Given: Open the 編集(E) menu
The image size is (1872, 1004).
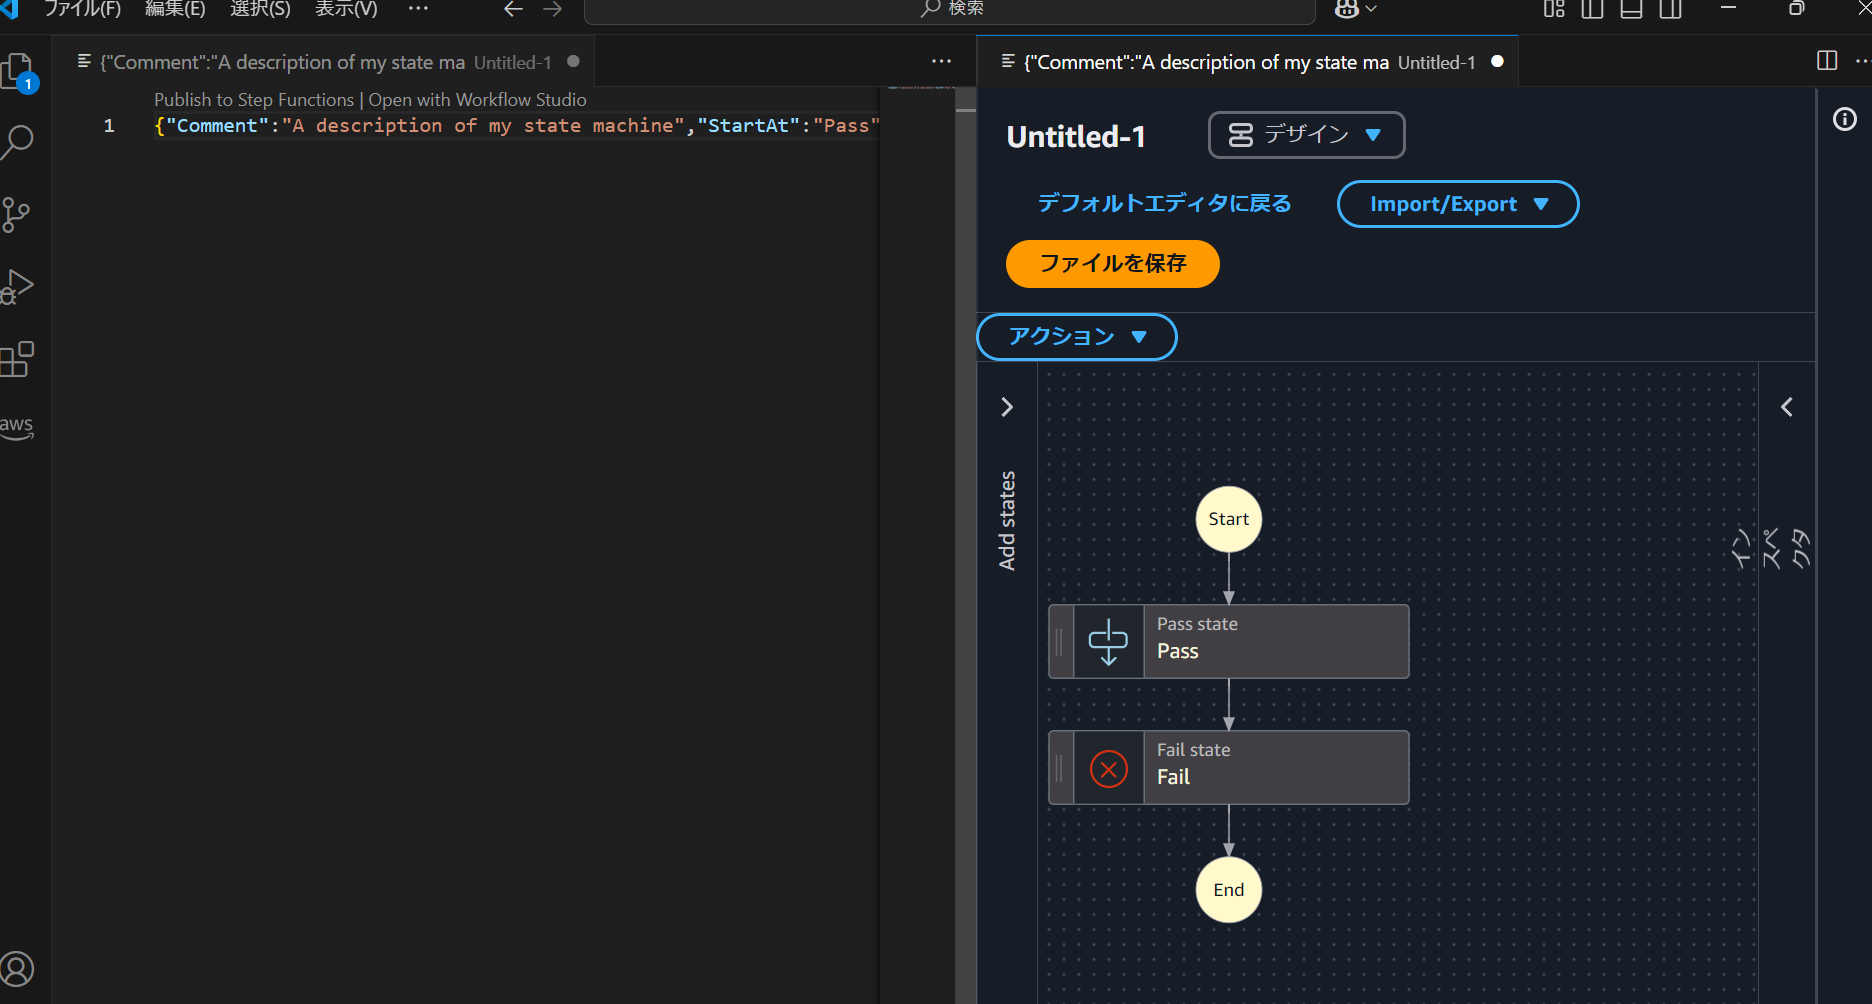Looking at the screenshot, I should (x=175, y=9).
